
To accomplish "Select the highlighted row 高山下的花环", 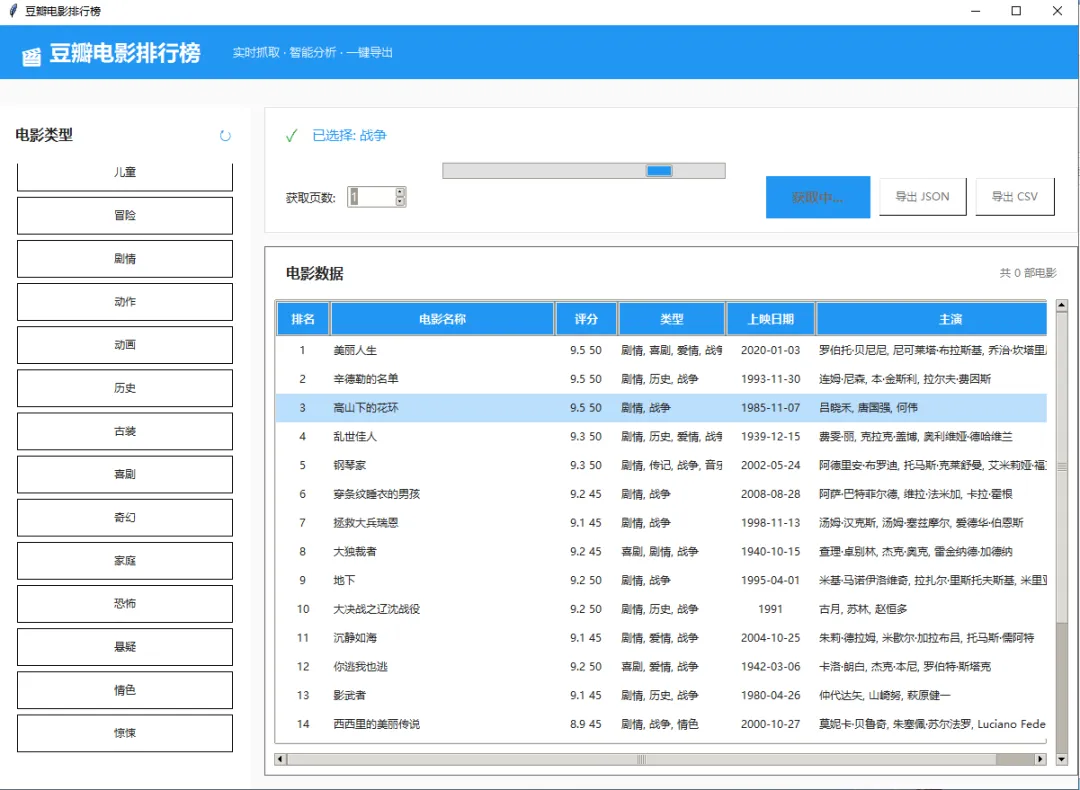I will pos(661,408).
